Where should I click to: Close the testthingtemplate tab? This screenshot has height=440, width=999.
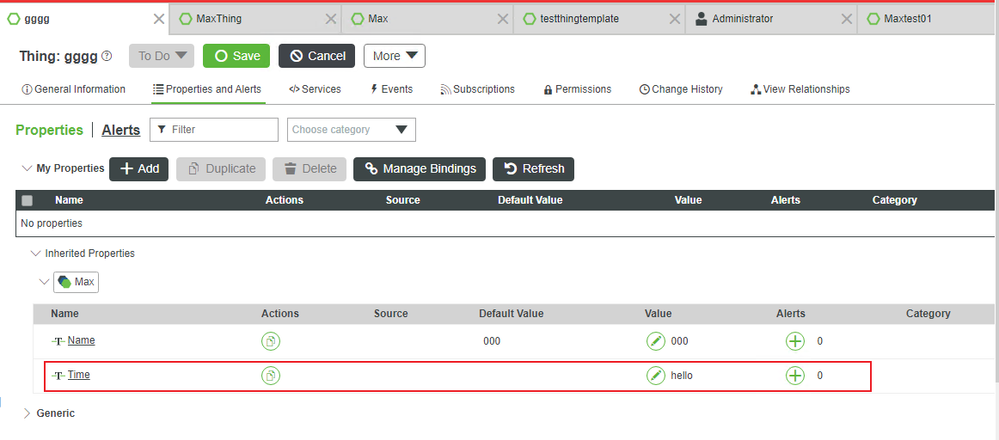(x=675, y=19)
